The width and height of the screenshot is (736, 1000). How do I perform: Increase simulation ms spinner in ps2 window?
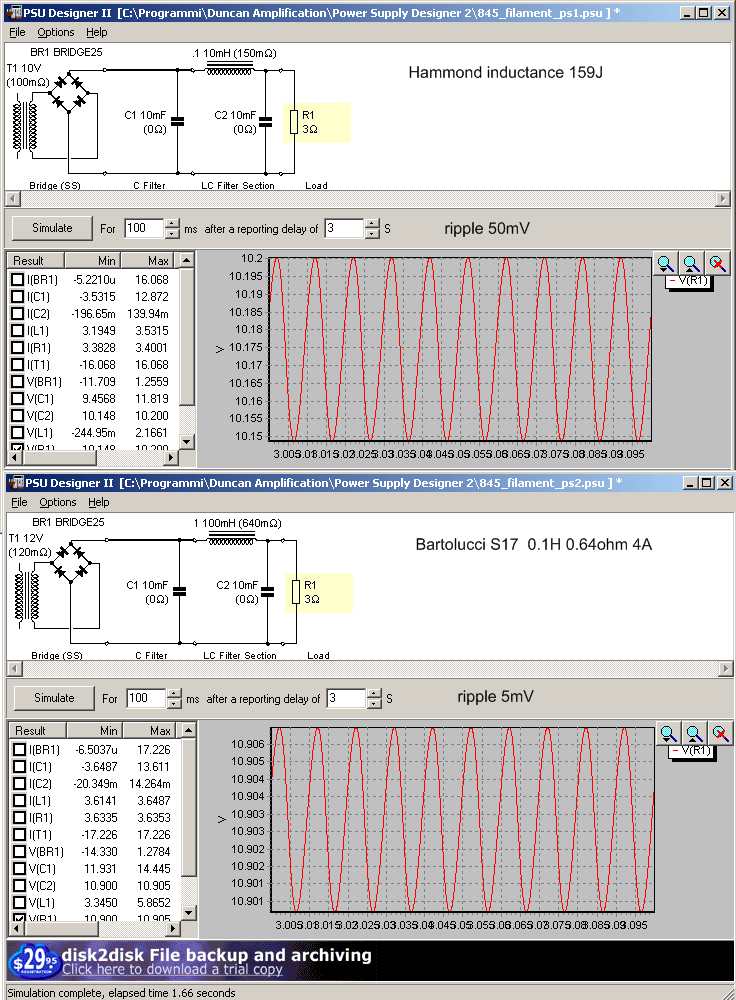[174, 693]
